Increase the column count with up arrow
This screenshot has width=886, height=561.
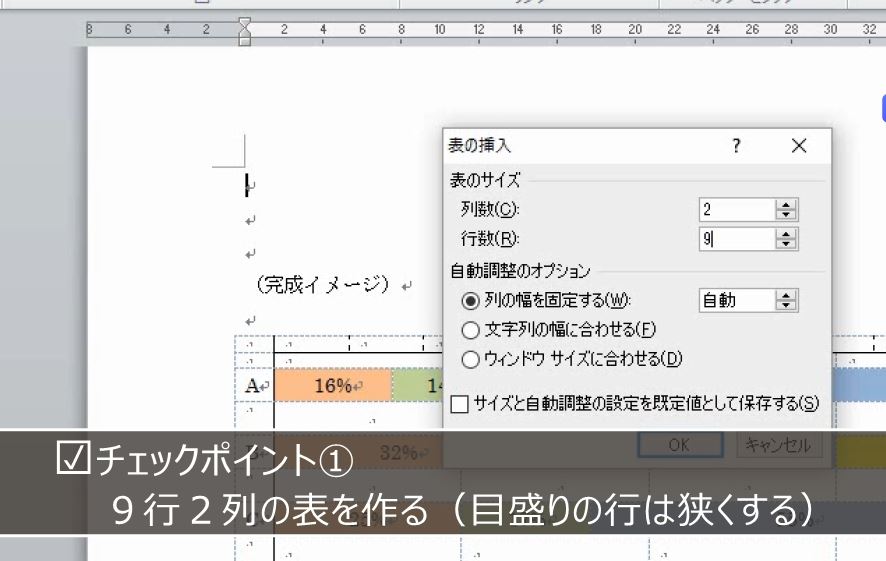pos(786,205)
